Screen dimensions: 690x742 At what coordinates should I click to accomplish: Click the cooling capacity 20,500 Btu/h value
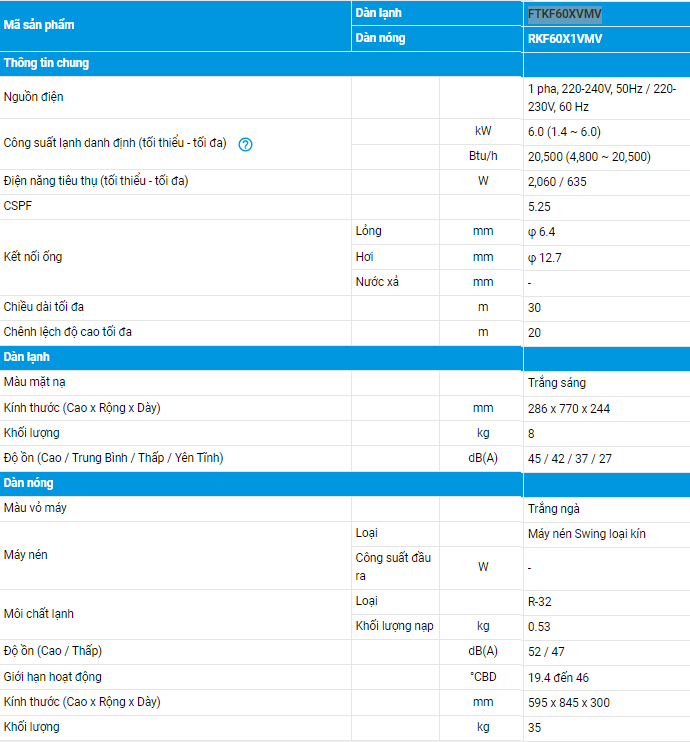point(589,157)
